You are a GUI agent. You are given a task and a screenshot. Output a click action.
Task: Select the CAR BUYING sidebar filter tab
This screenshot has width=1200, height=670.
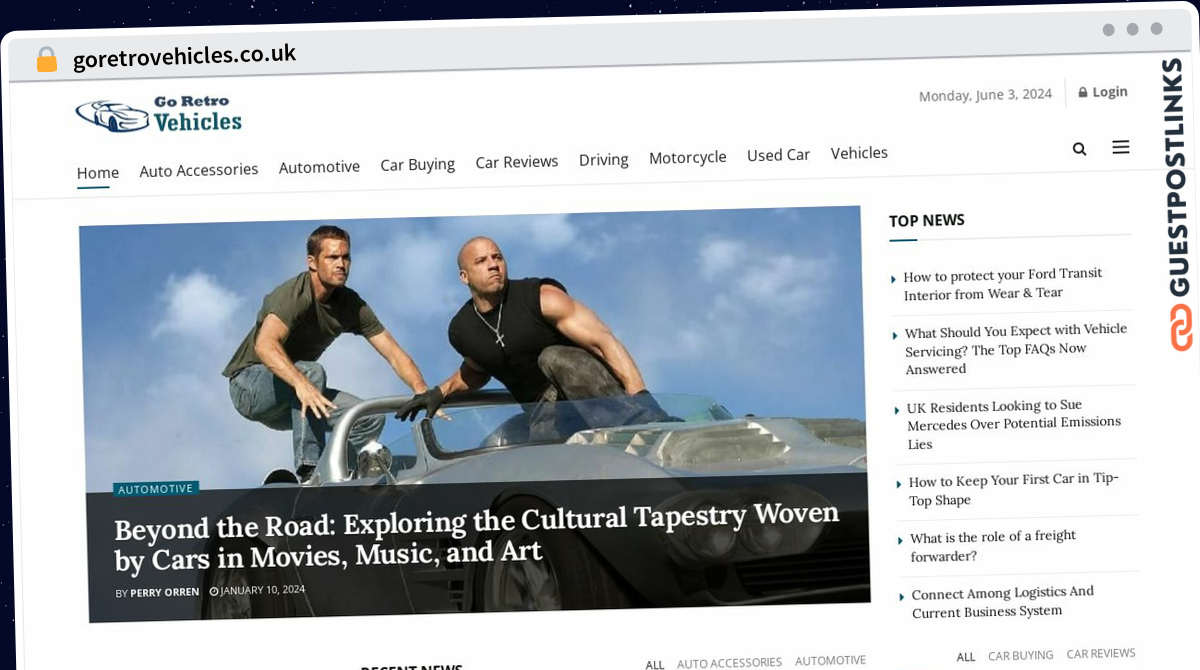1020,655
